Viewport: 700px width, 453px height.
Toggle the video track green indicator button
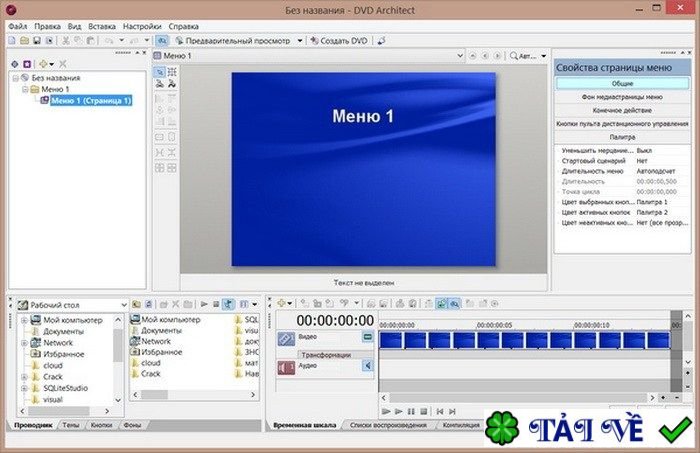pos(367,337)
